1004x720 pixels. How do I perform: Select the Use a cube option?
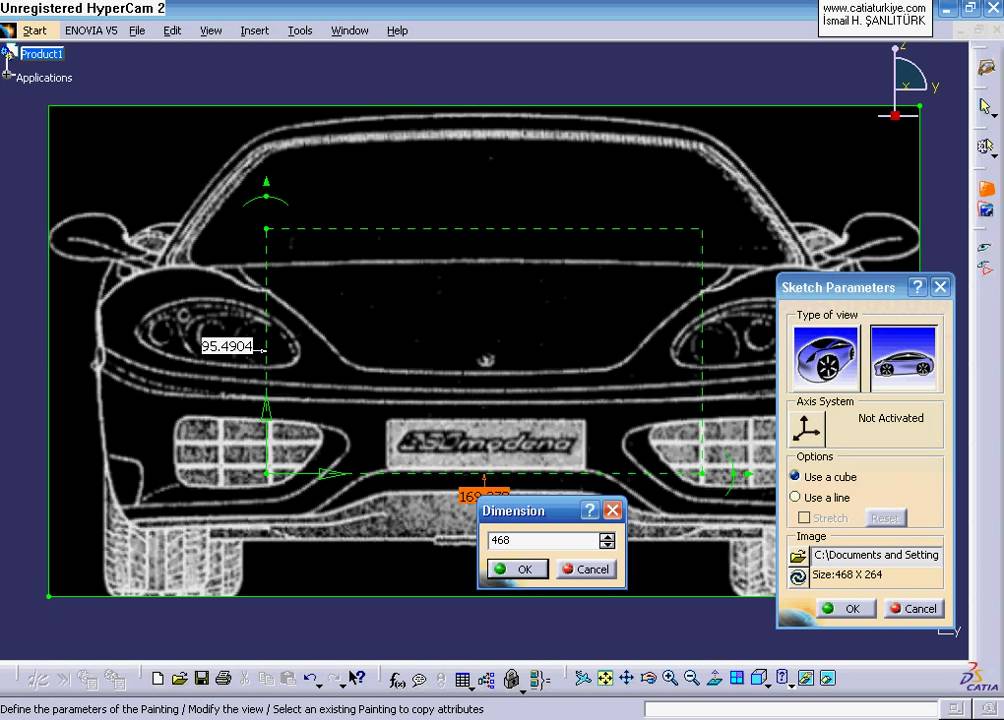[x=795, y=476]
